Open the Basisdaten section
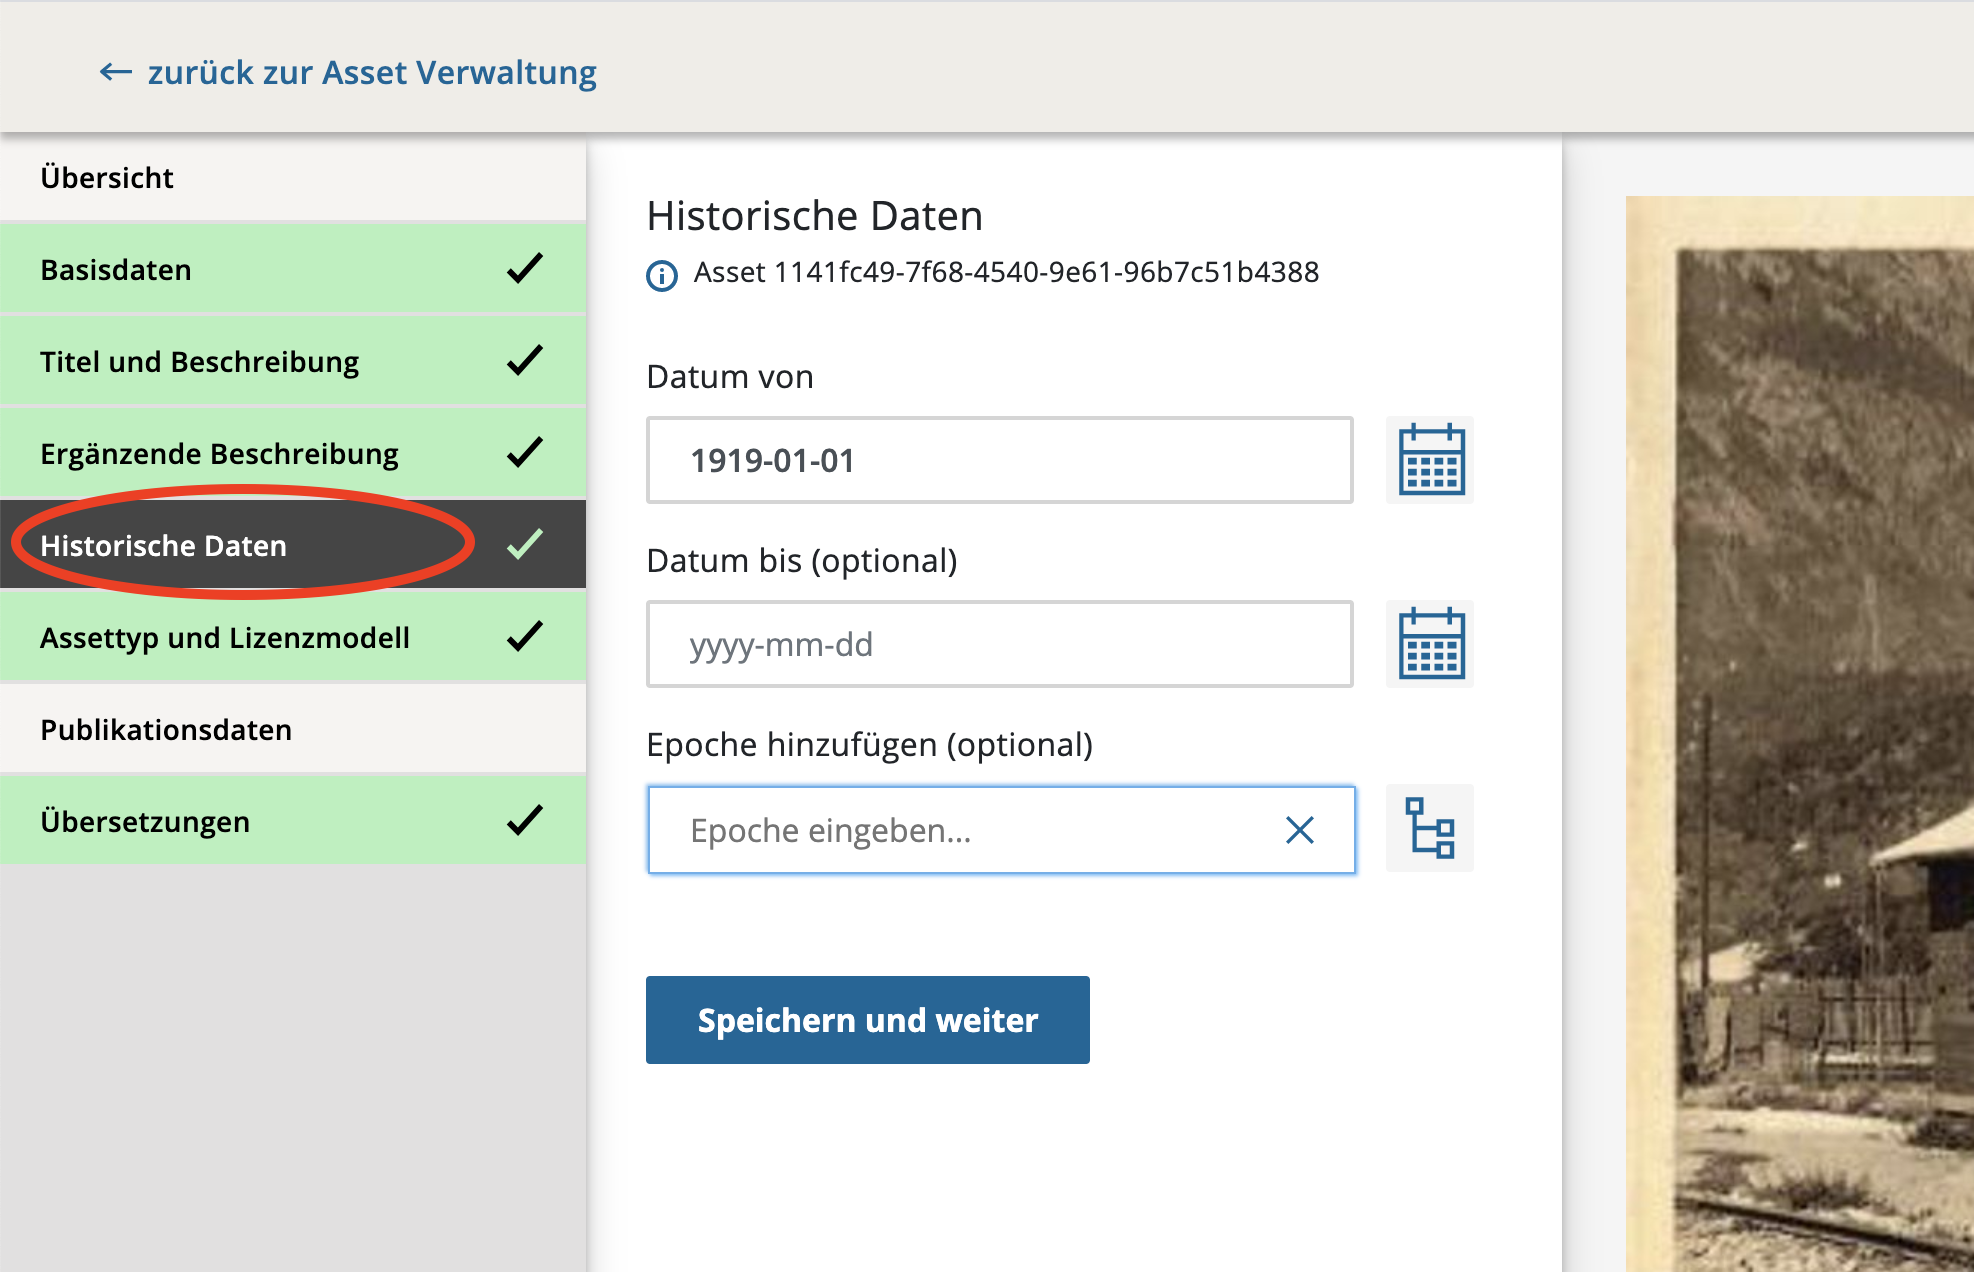1974x1272 pixels. [x=293, y=269]
